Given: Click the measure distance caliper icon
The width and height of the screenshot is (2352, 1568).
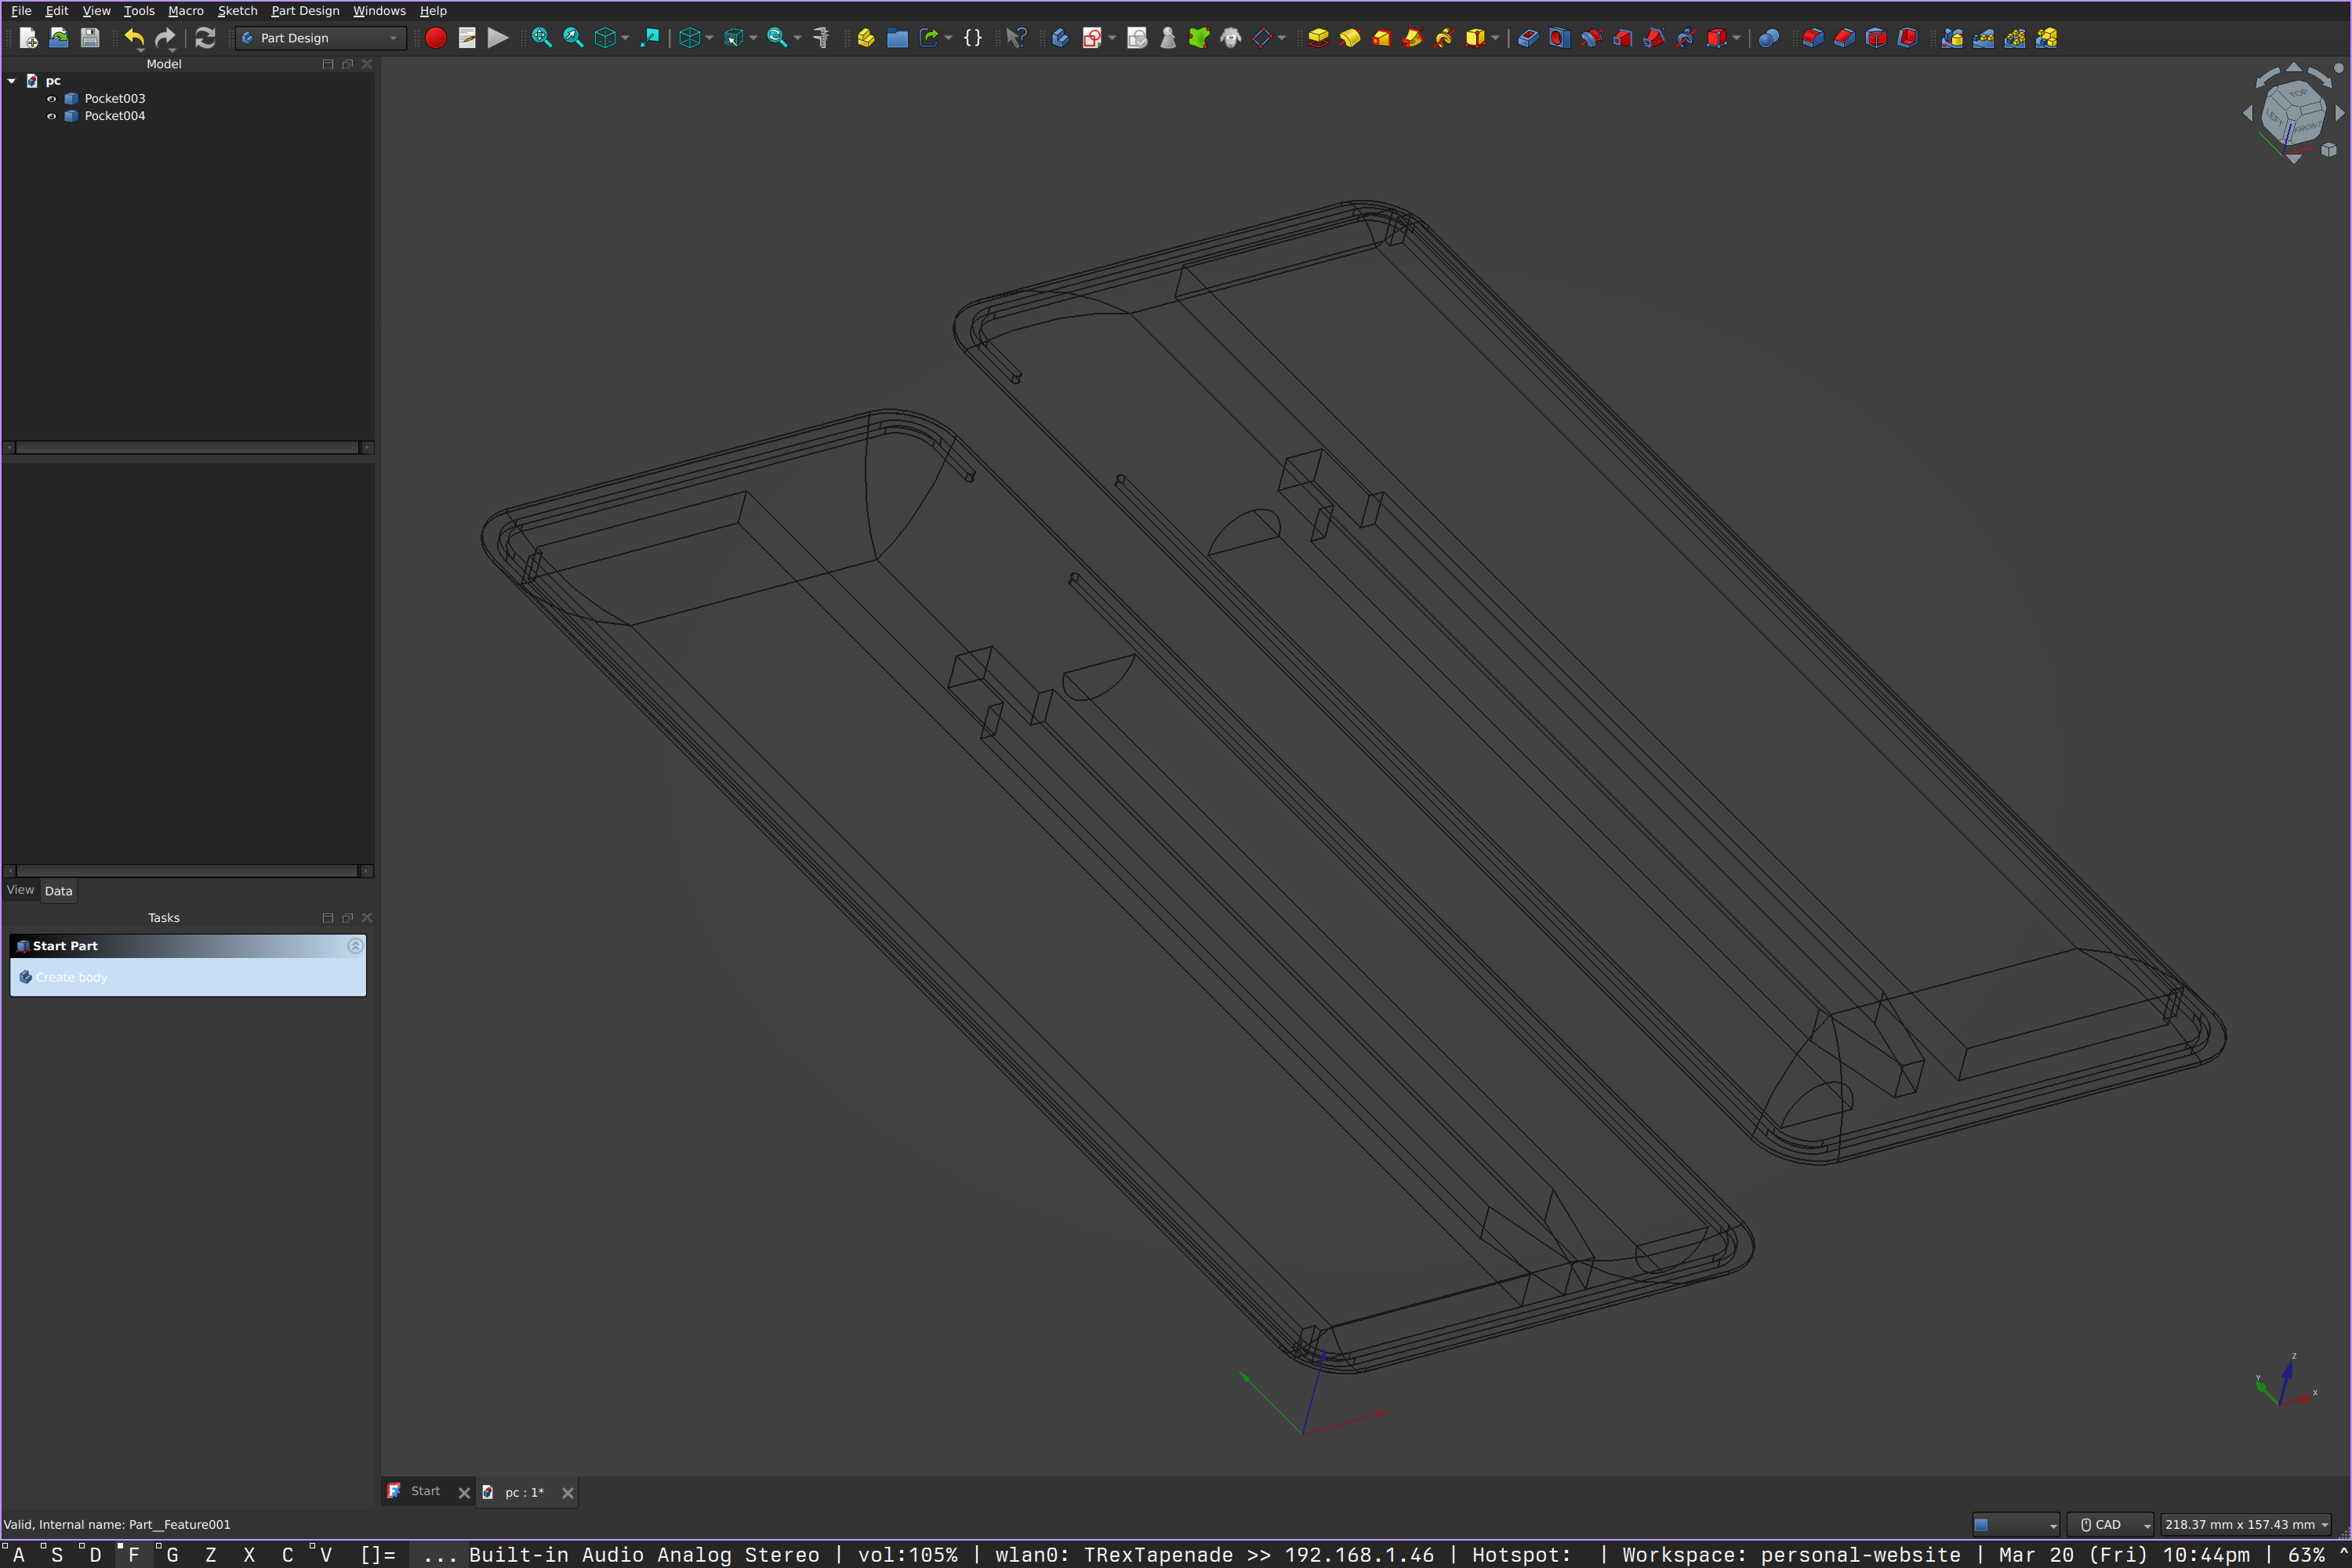Looking at the screenshot, I should tap(821, 38).
